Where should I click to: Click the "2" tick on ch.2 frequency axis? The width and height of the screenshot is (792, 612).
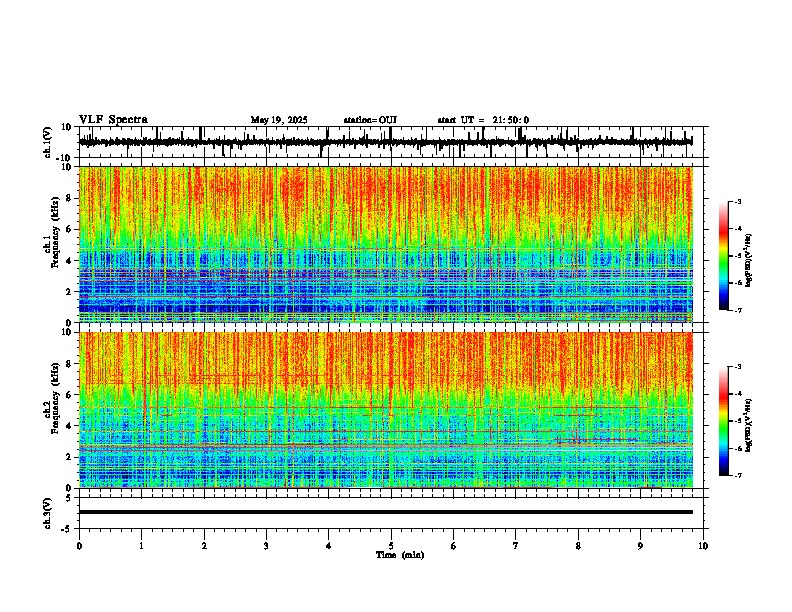71,457
